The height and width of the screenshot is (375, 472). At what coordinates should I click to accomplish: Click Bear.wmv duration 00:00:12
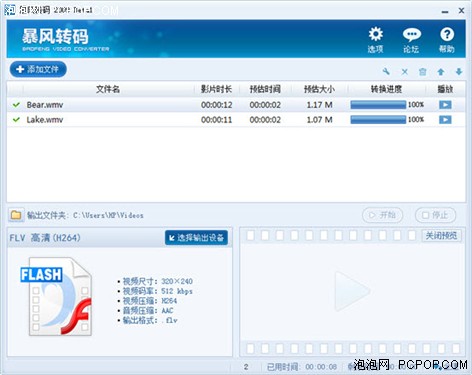click(216, 105)
